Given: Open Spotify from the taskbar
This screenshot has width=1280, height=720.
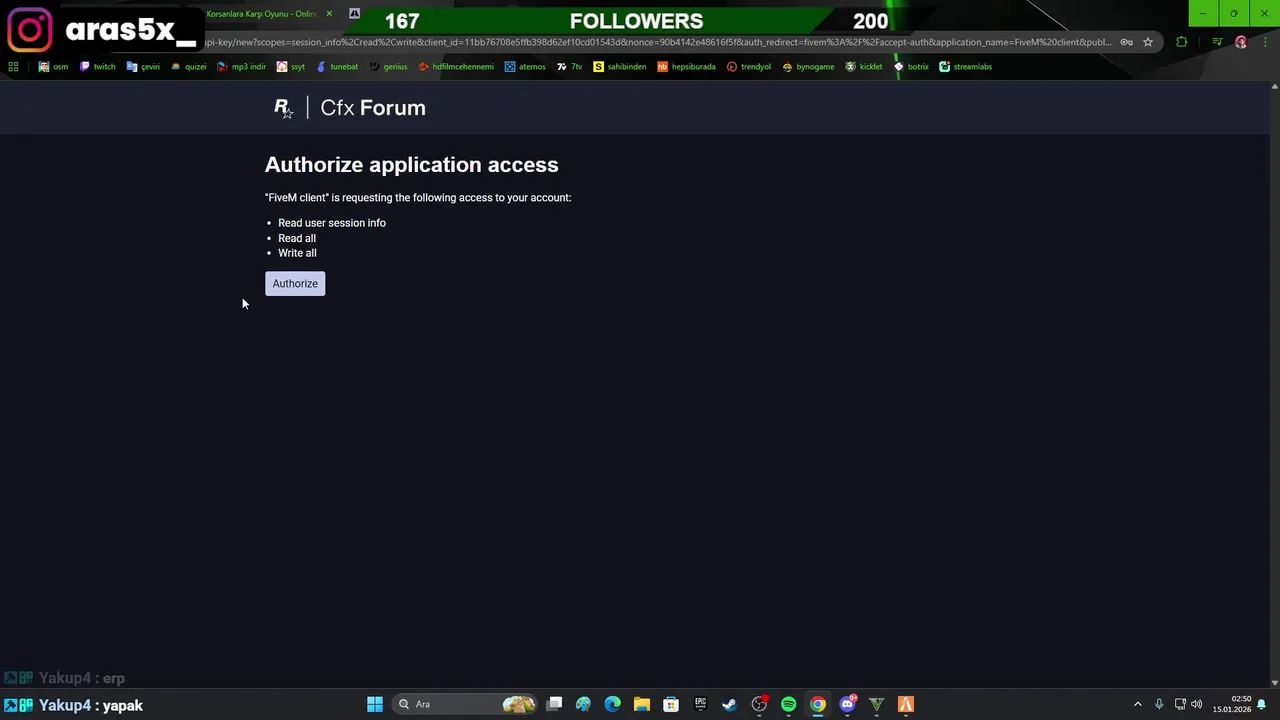Looking at the screenshot, I should (789, 705).
